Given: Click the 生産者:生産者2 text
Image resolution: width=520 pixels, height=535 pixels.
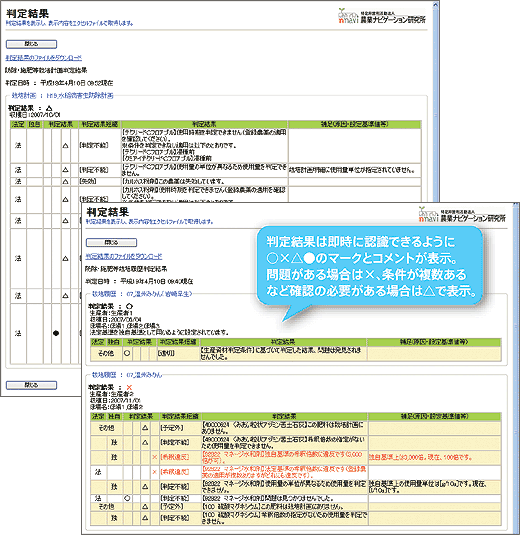Looking at the screenshot, I should [111, 394].
